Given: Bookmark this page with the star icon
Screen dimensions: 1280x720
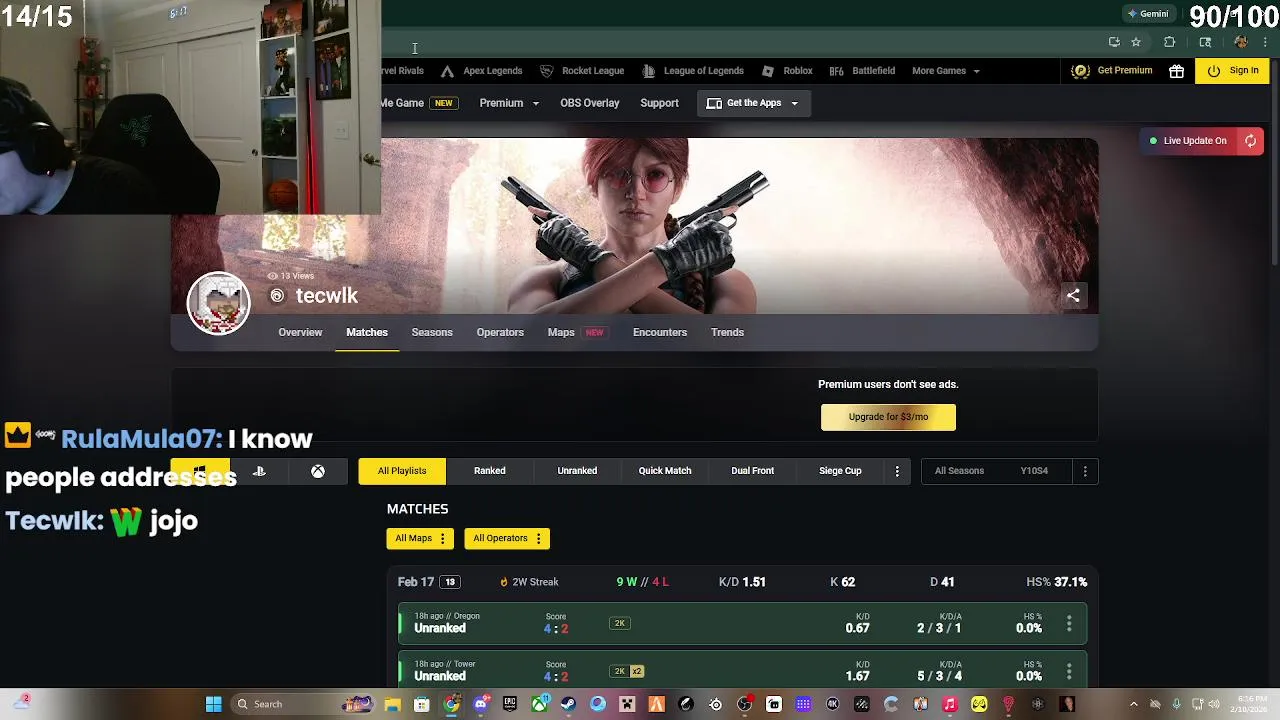Looking at the screenshot, I should click(1136, 42).
